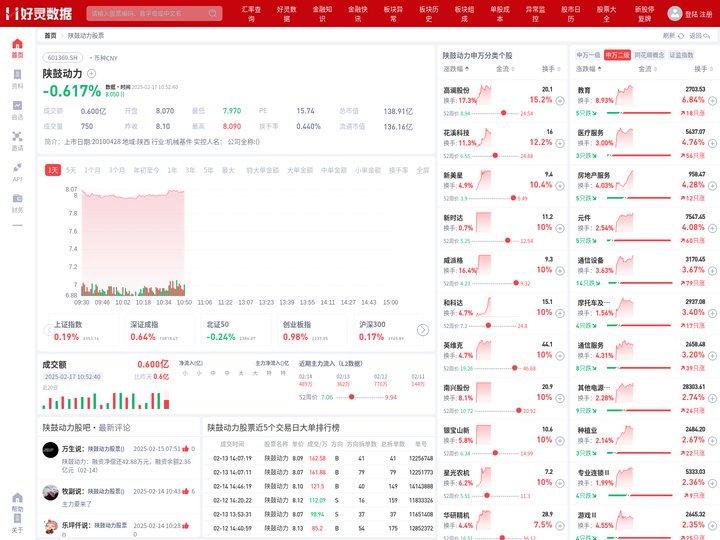
Task: Switch to 同花顺概念 tab
Action: pyautogui.click(x=649, y=55)
